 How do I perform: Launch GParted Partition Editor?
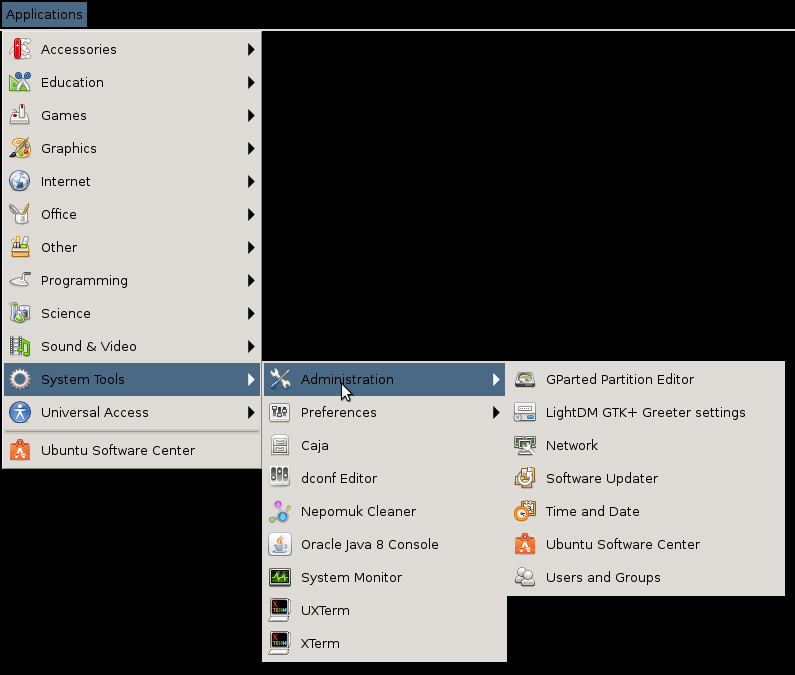click(645, 379)
